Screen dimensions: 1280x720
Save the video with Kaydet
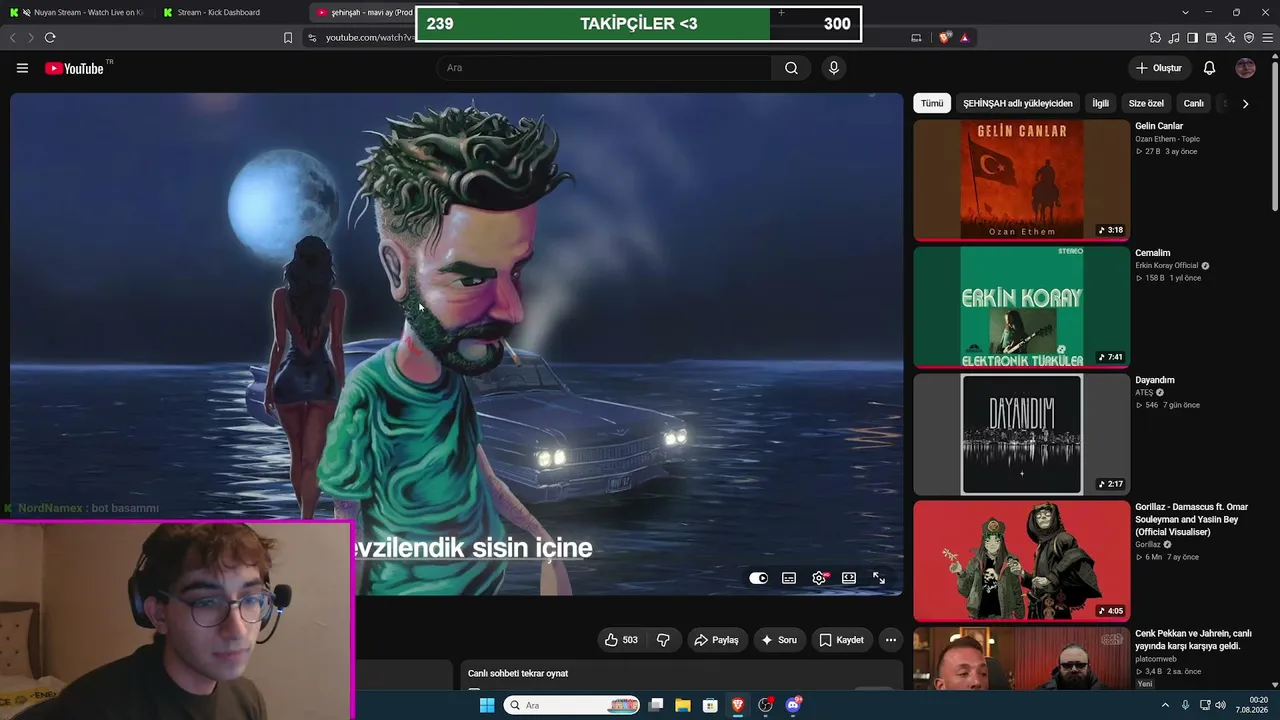(842, 640)
